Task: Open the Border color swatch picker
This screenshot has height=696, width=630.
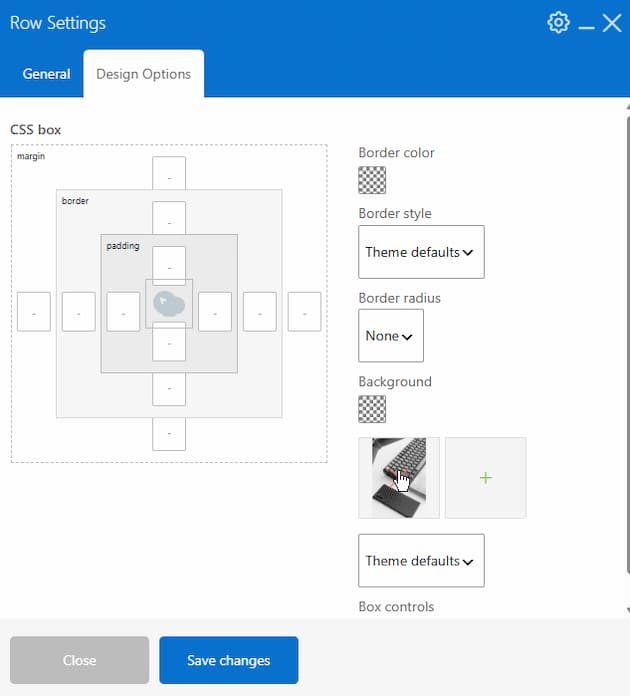Action: (x=372, y=180)
